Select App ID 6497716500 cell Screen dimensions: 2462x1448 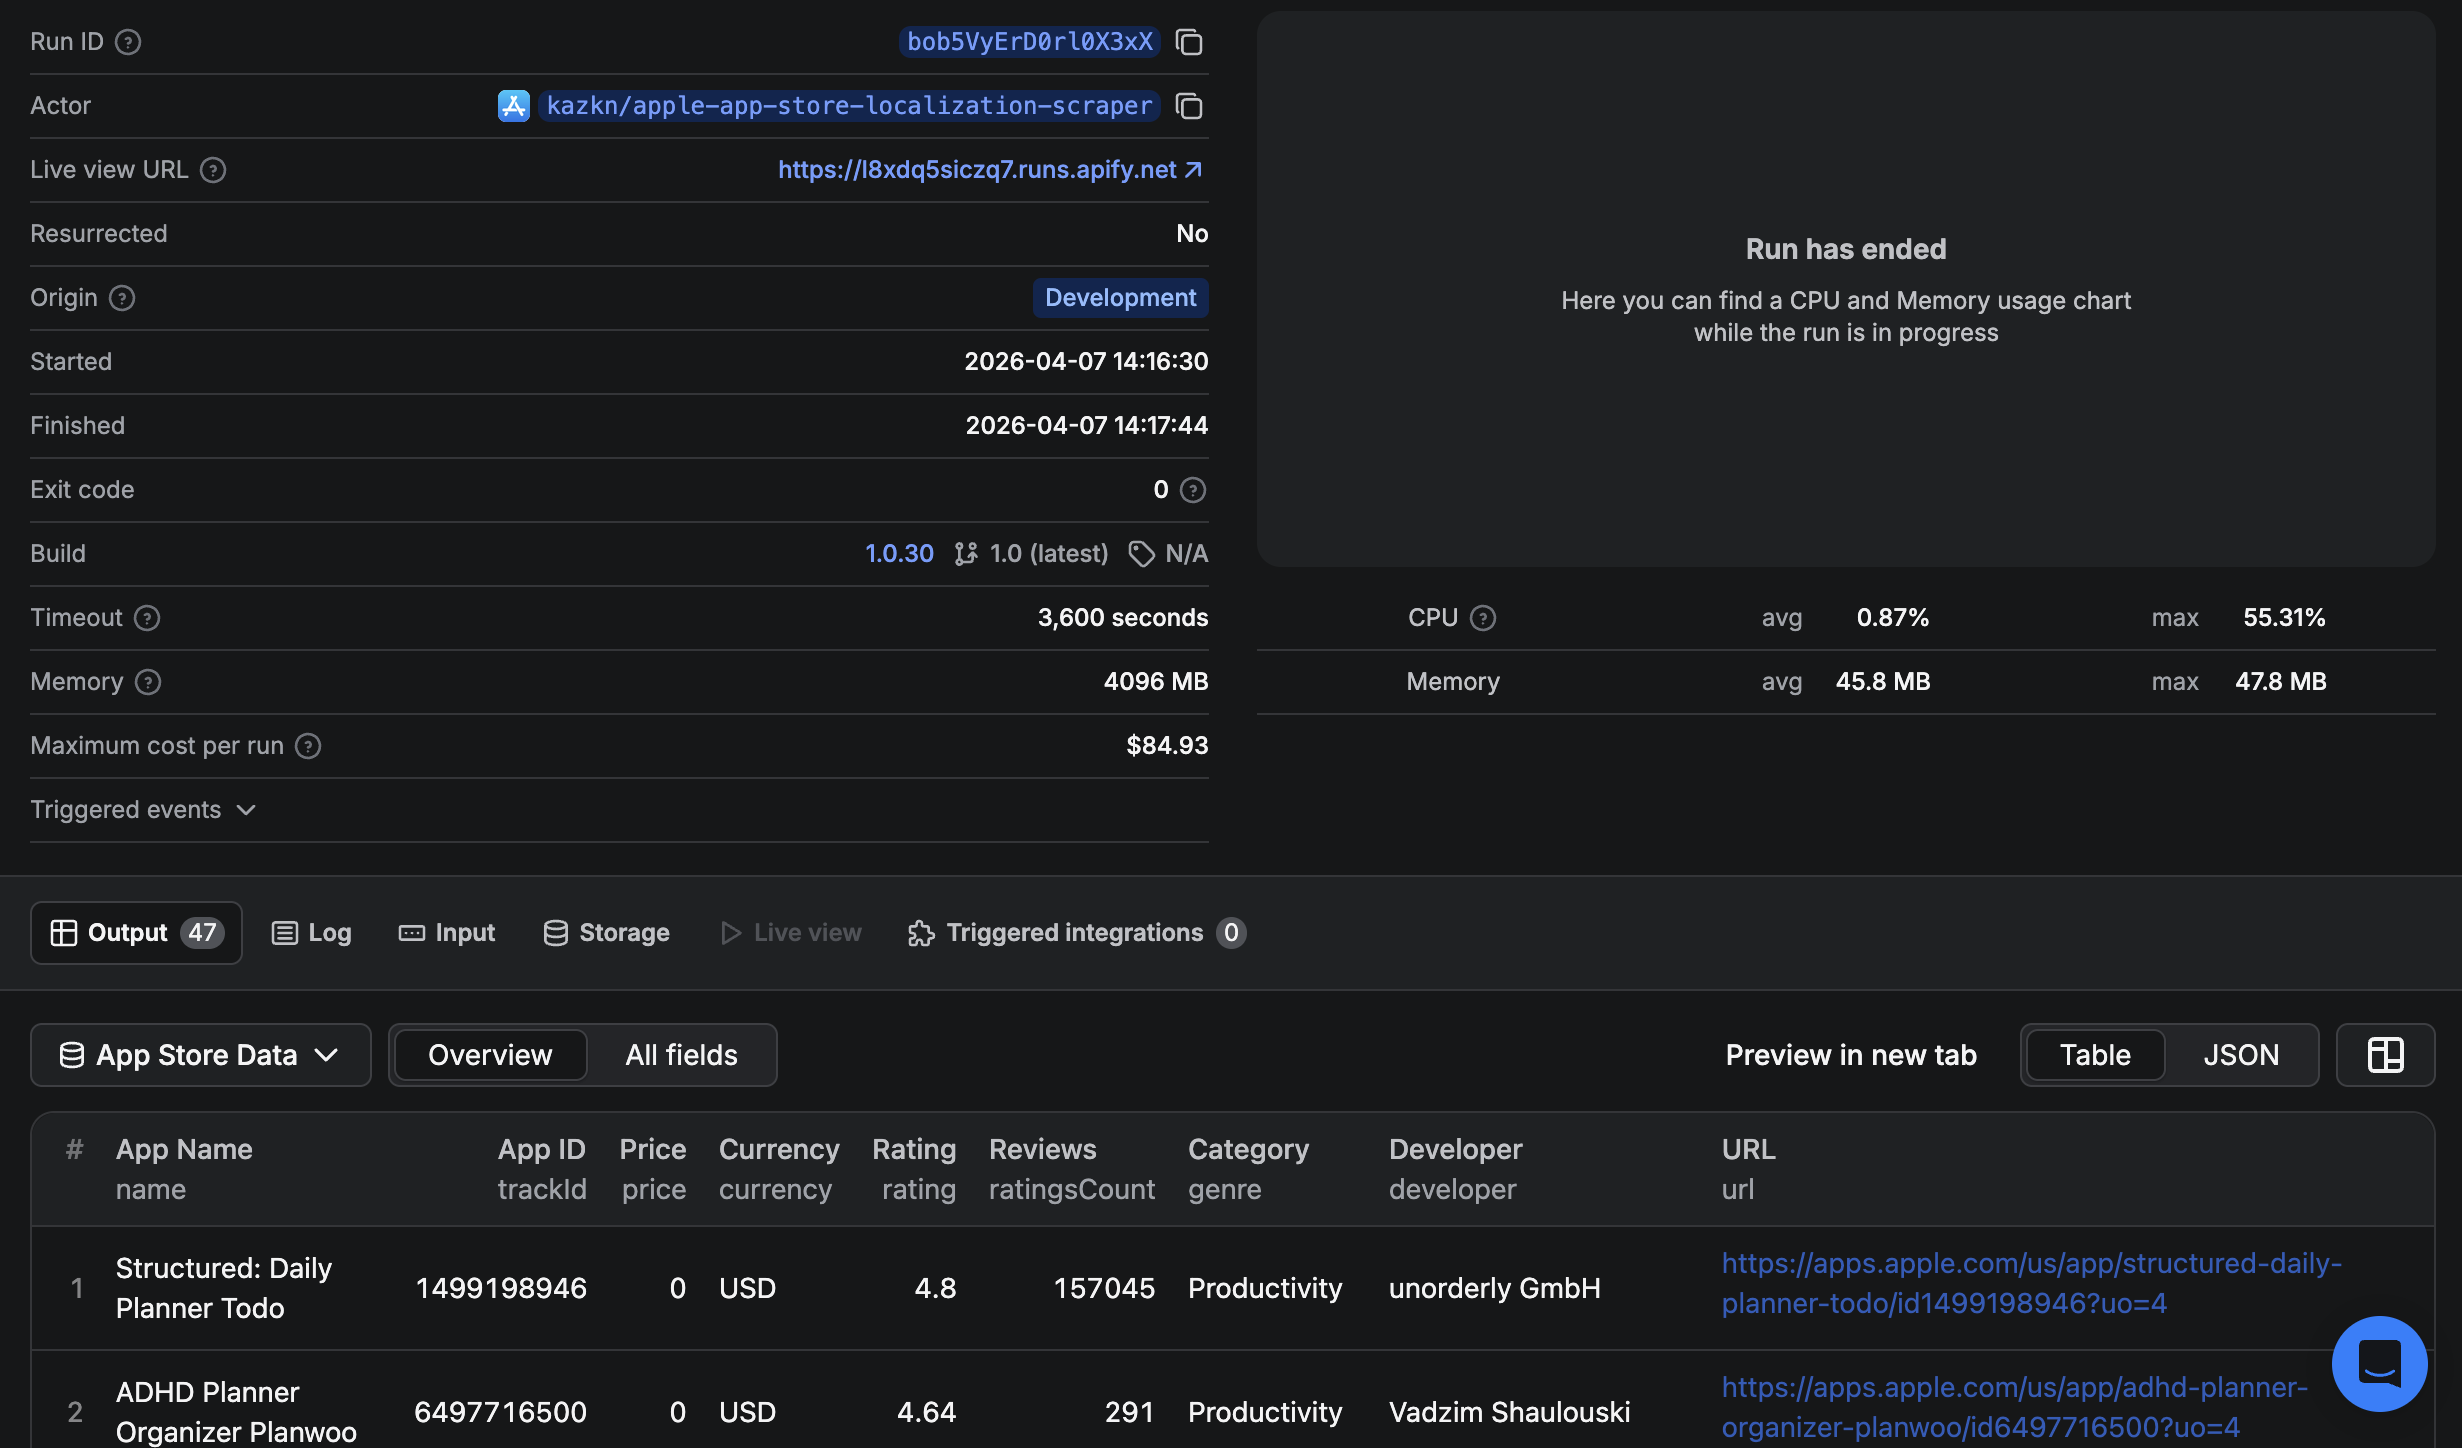[x=500, y=1412]
